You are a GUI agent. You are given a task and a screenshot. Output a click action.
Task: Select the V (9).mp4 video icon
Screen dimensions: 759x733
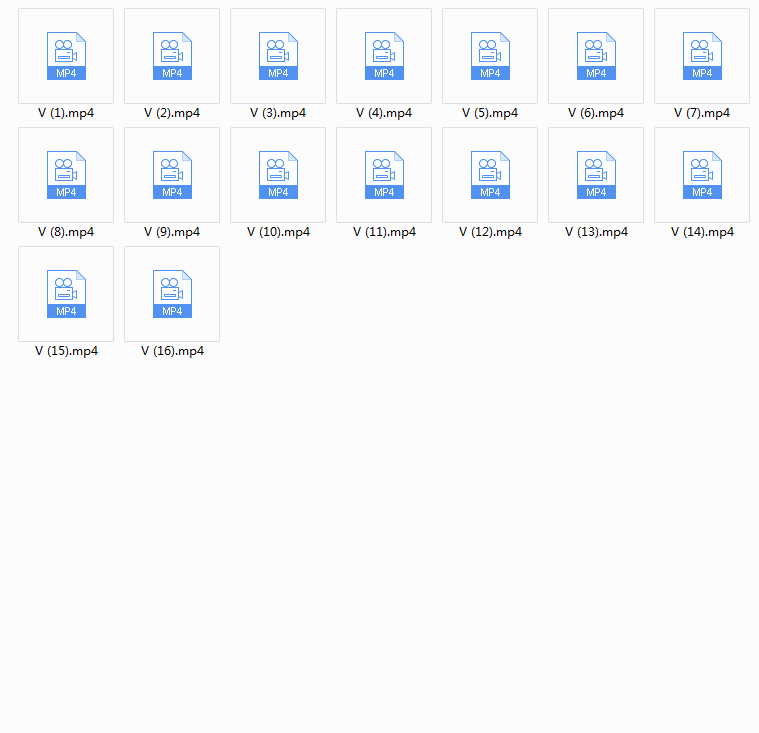click(x=172, y=175)
